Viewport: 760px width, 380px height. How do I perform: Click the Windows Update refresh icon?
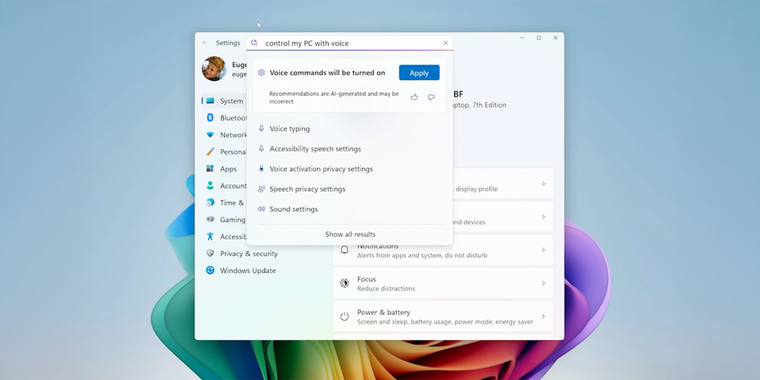coord(210,270)
